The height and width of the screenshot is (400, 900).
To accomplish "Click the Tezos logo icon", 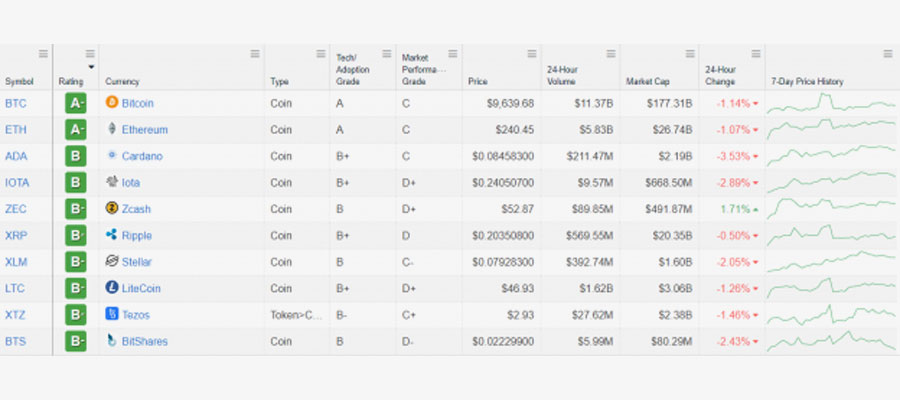I will coord(112,314).
